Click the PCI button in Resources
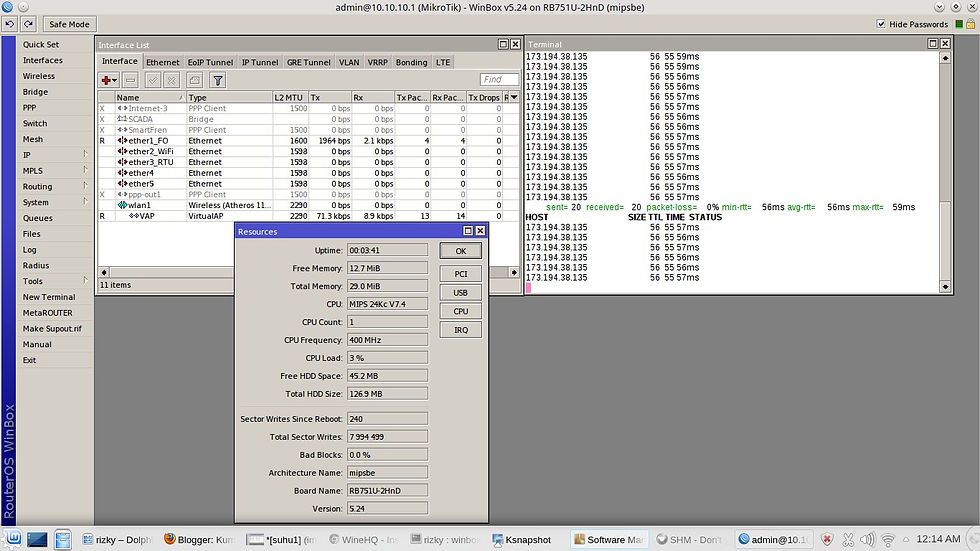 (x=461, y=274)
